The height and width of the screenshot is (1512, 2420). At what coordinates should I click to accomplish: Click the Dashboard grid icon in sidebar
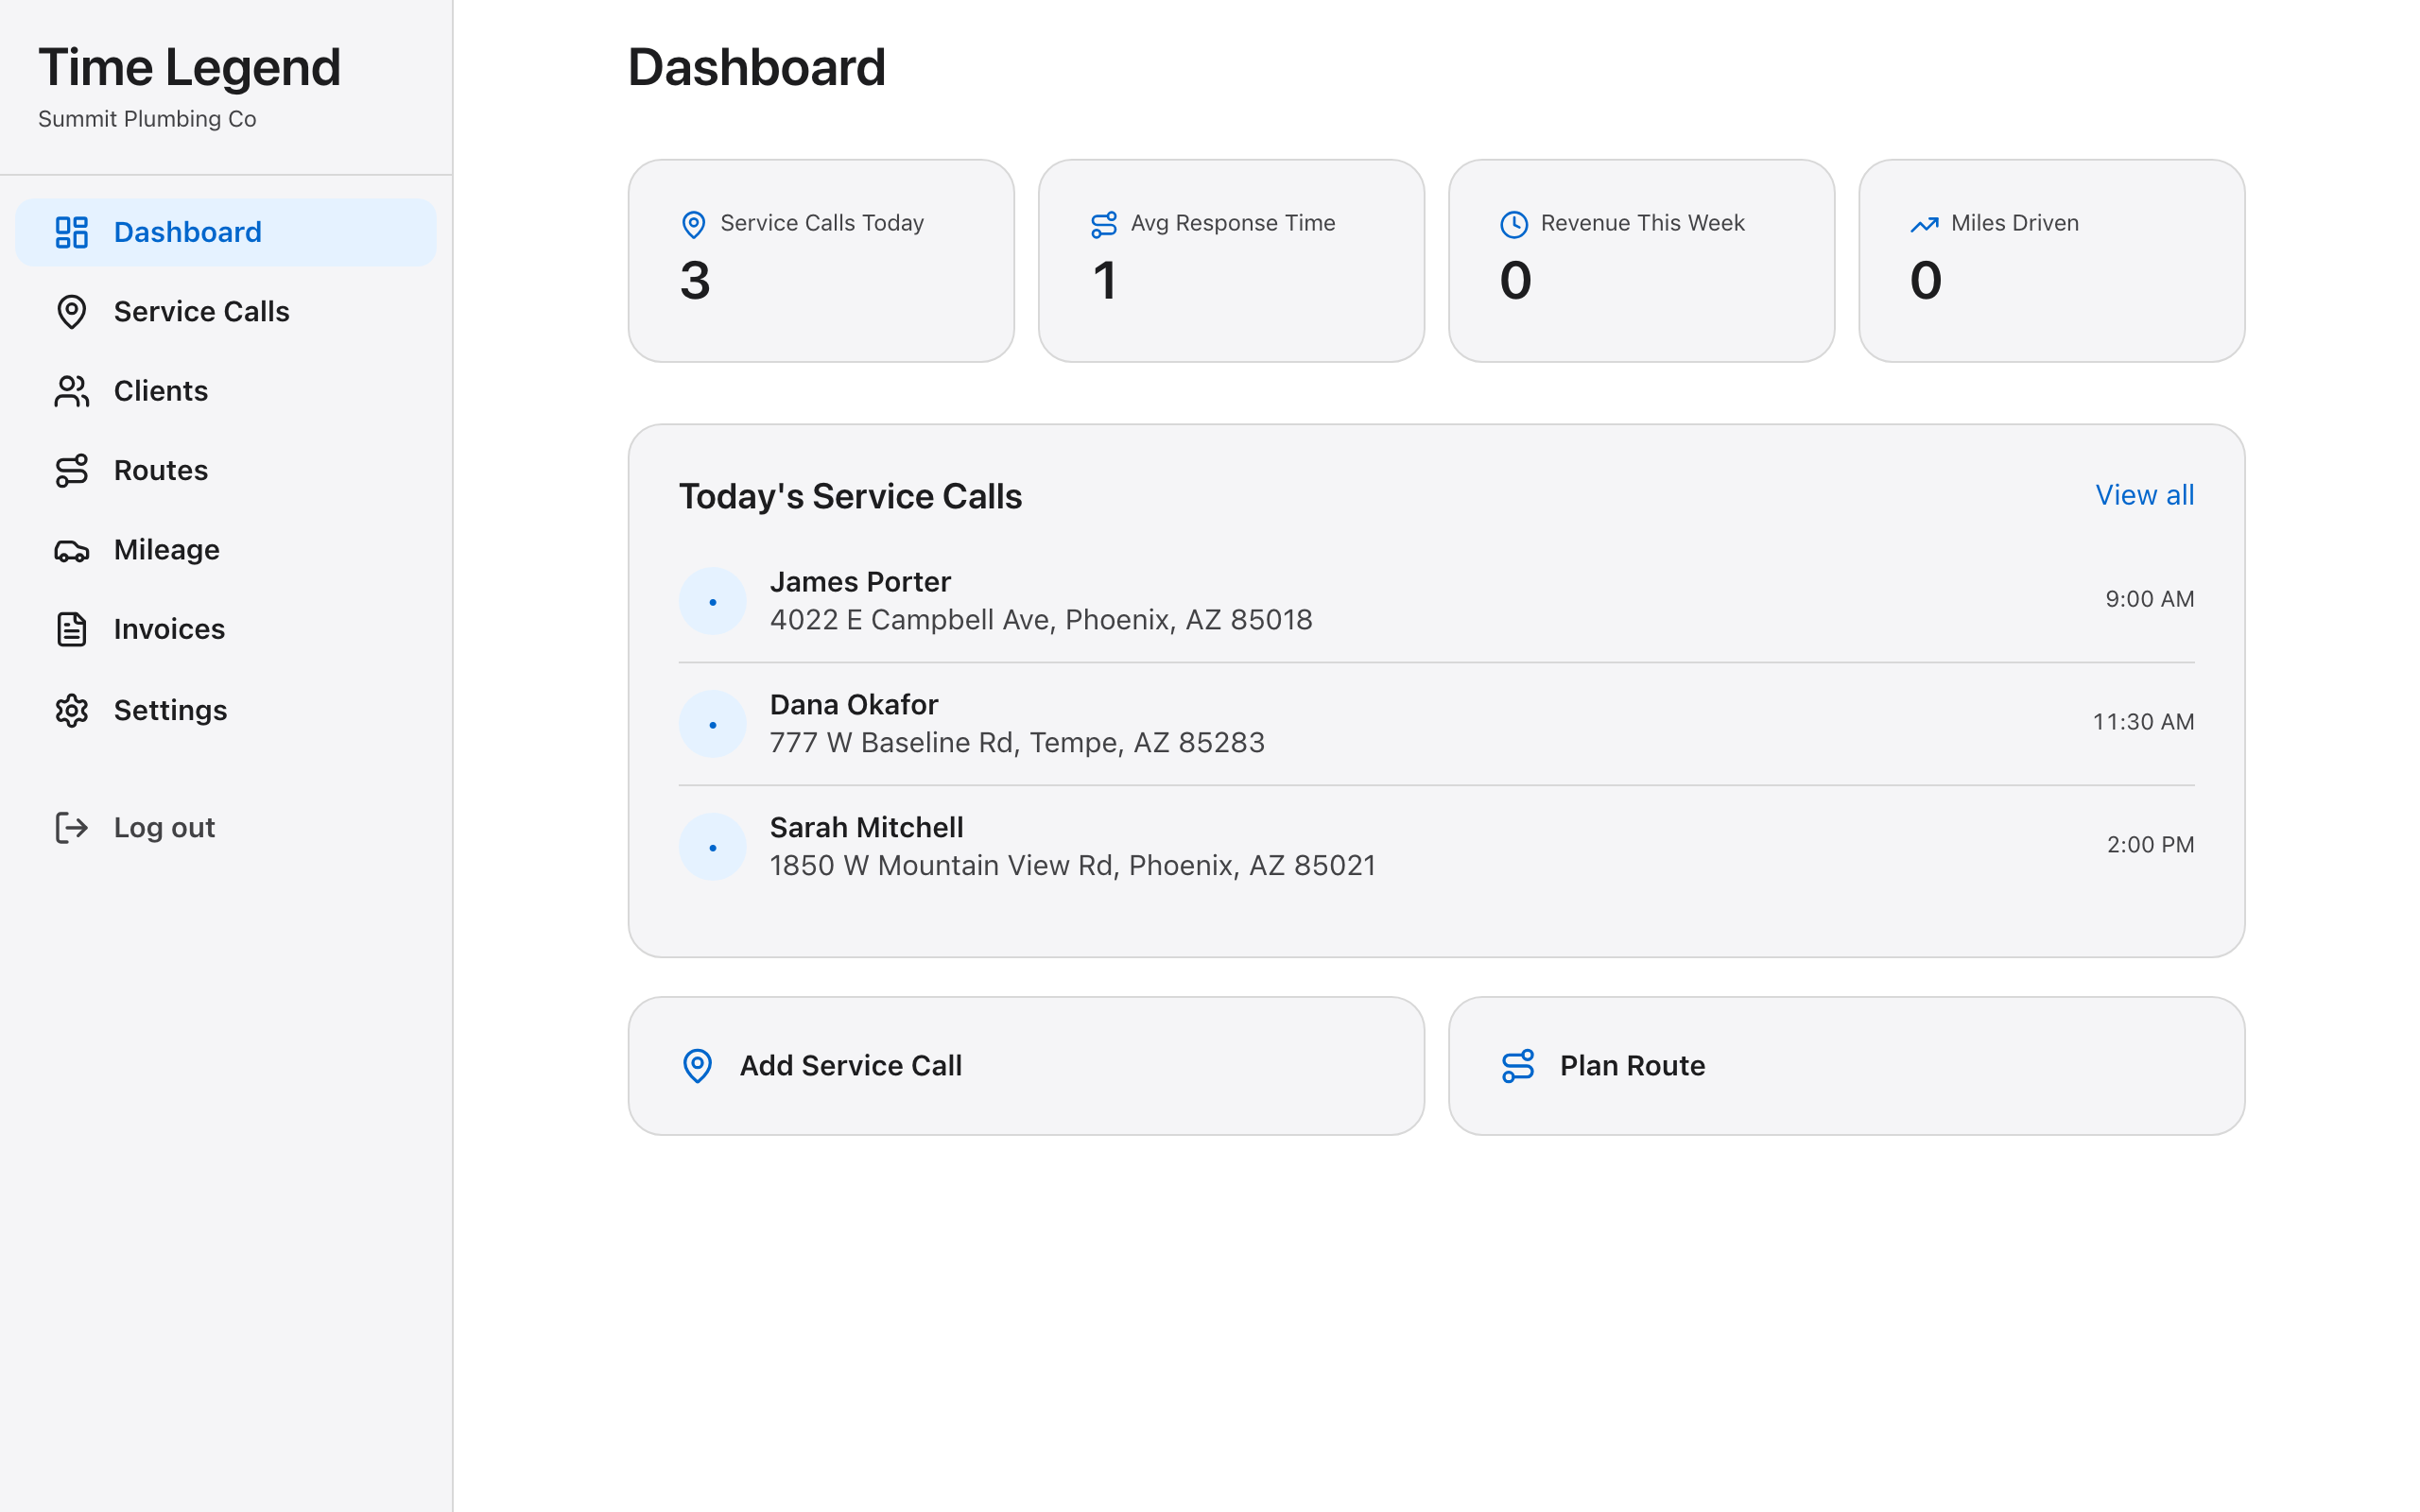click(x=72, y=232)
